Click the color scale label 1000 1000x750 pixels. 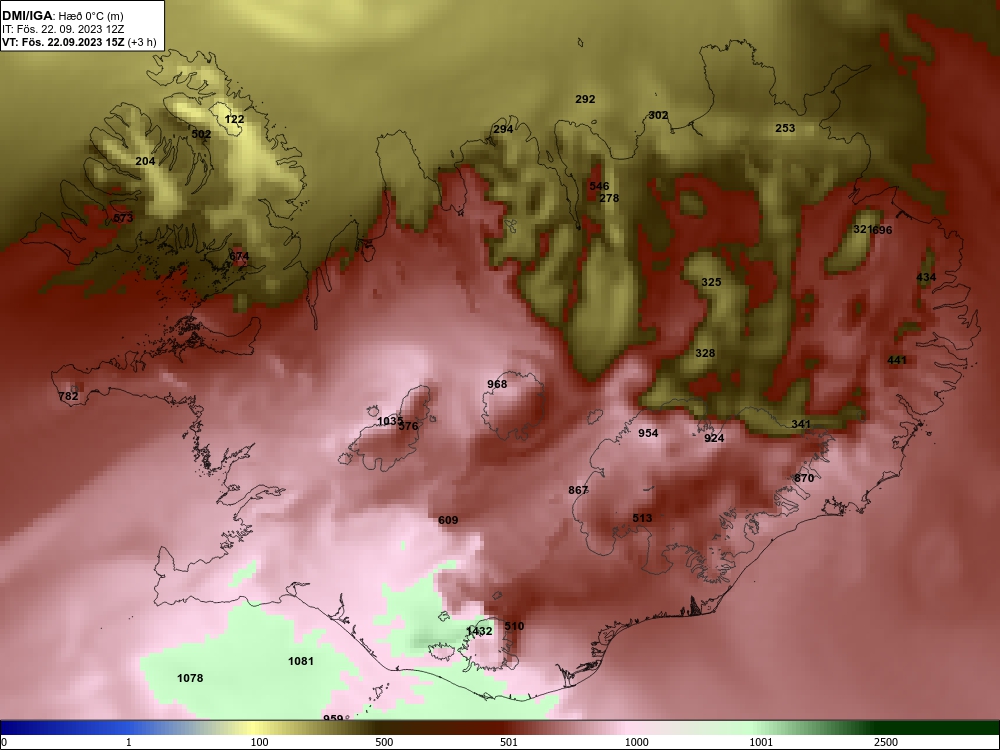[x=637, y=742]
